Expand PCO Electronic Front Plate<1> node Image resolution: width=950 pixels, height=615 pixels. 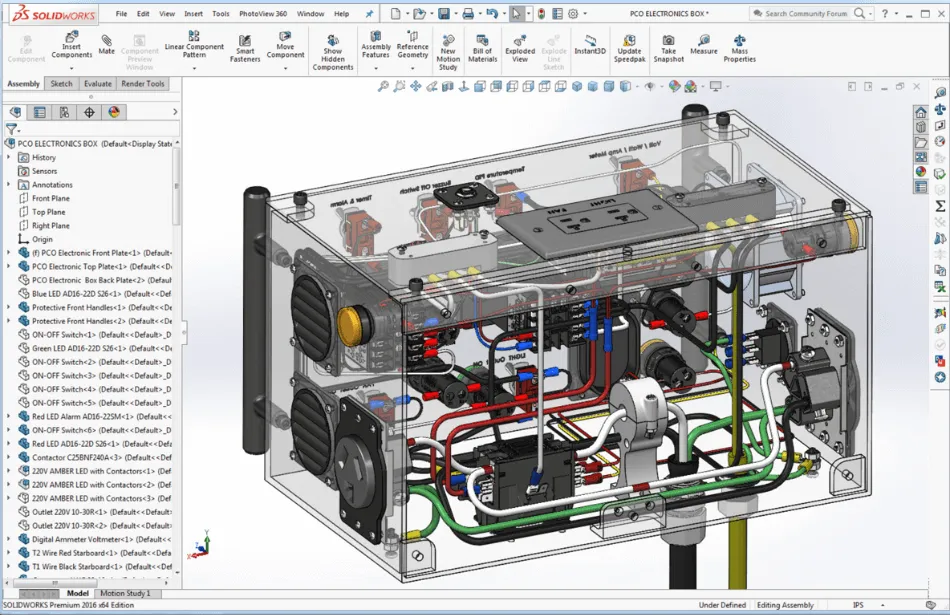pos(8,253)
